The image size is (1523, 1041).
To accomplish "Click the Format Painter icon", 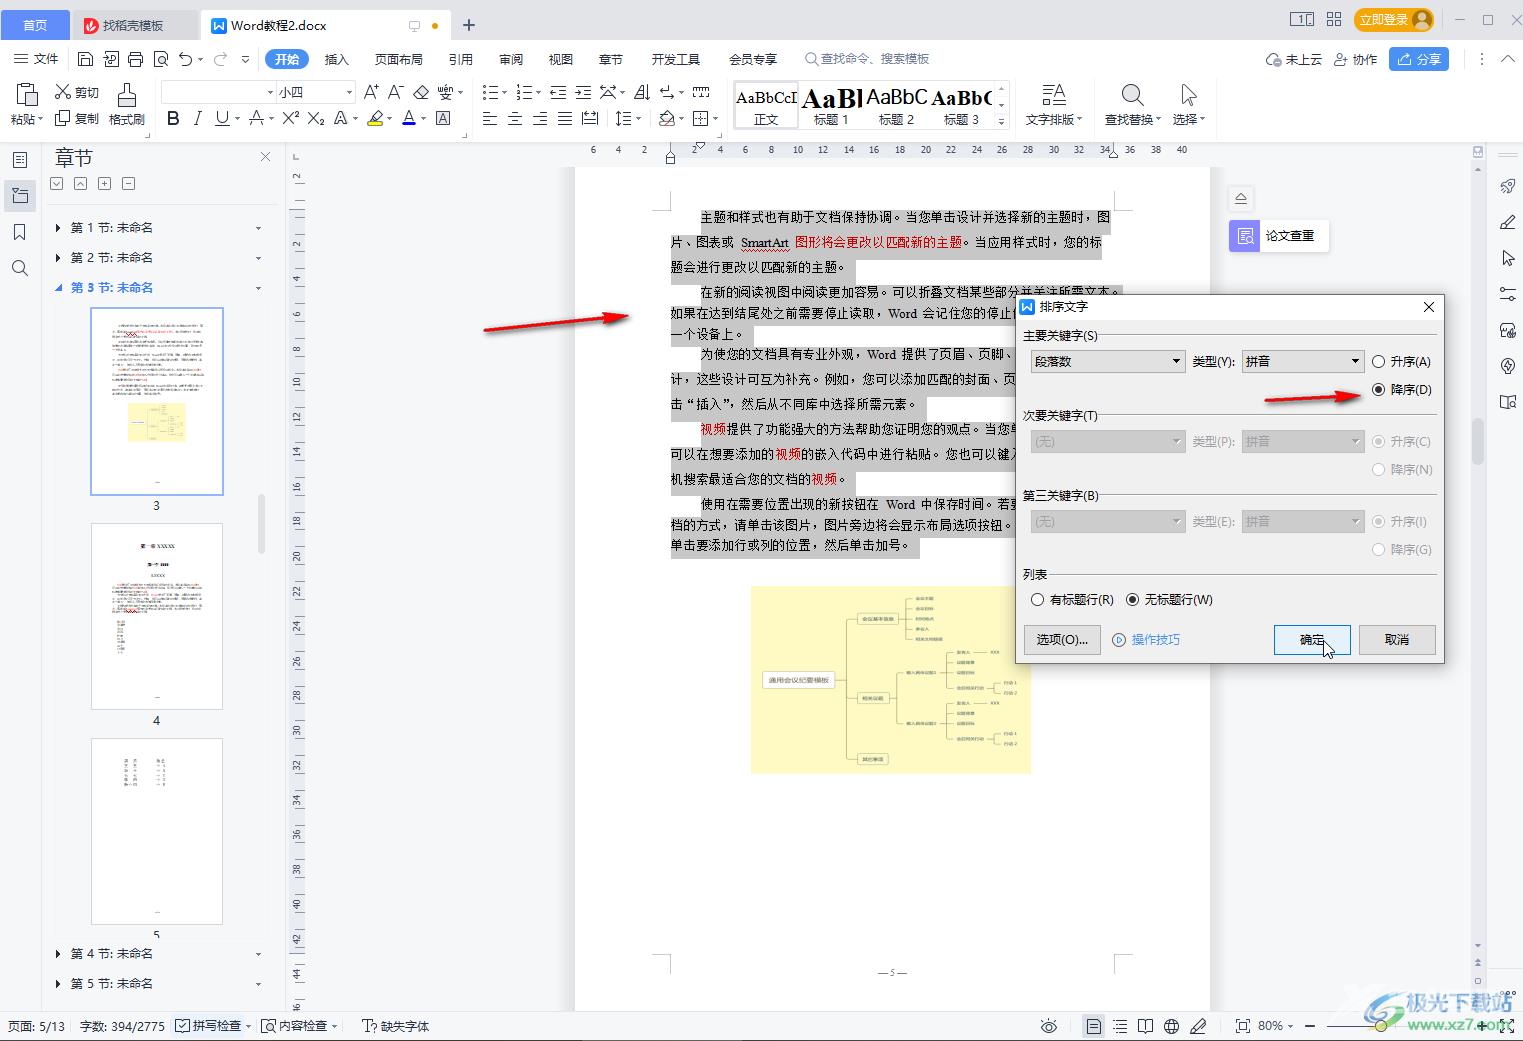I will point(126,95).
